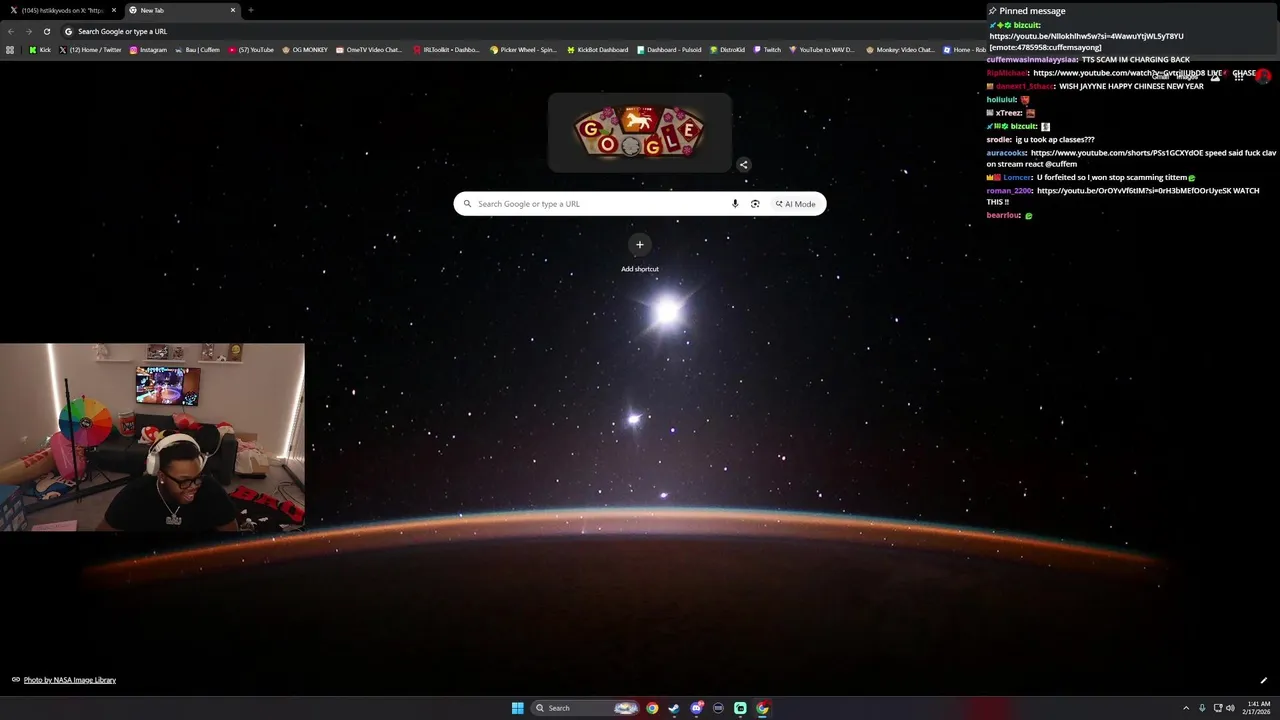Click the Pinned message header
This screenshot has height=720, width=1280.
pyautogui.click(x=1028, y=11)
